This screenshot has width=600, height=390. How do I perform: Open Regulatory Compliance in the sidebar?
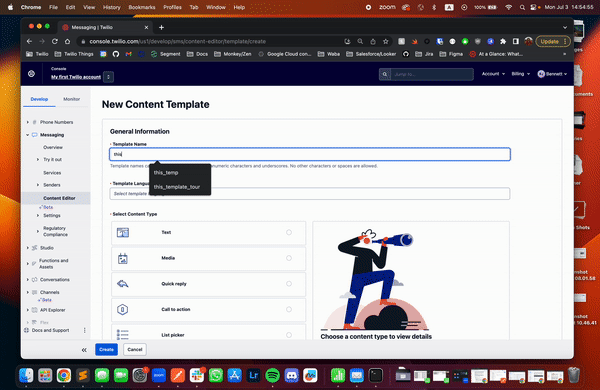pyautogui.click(x=55, y=231)
